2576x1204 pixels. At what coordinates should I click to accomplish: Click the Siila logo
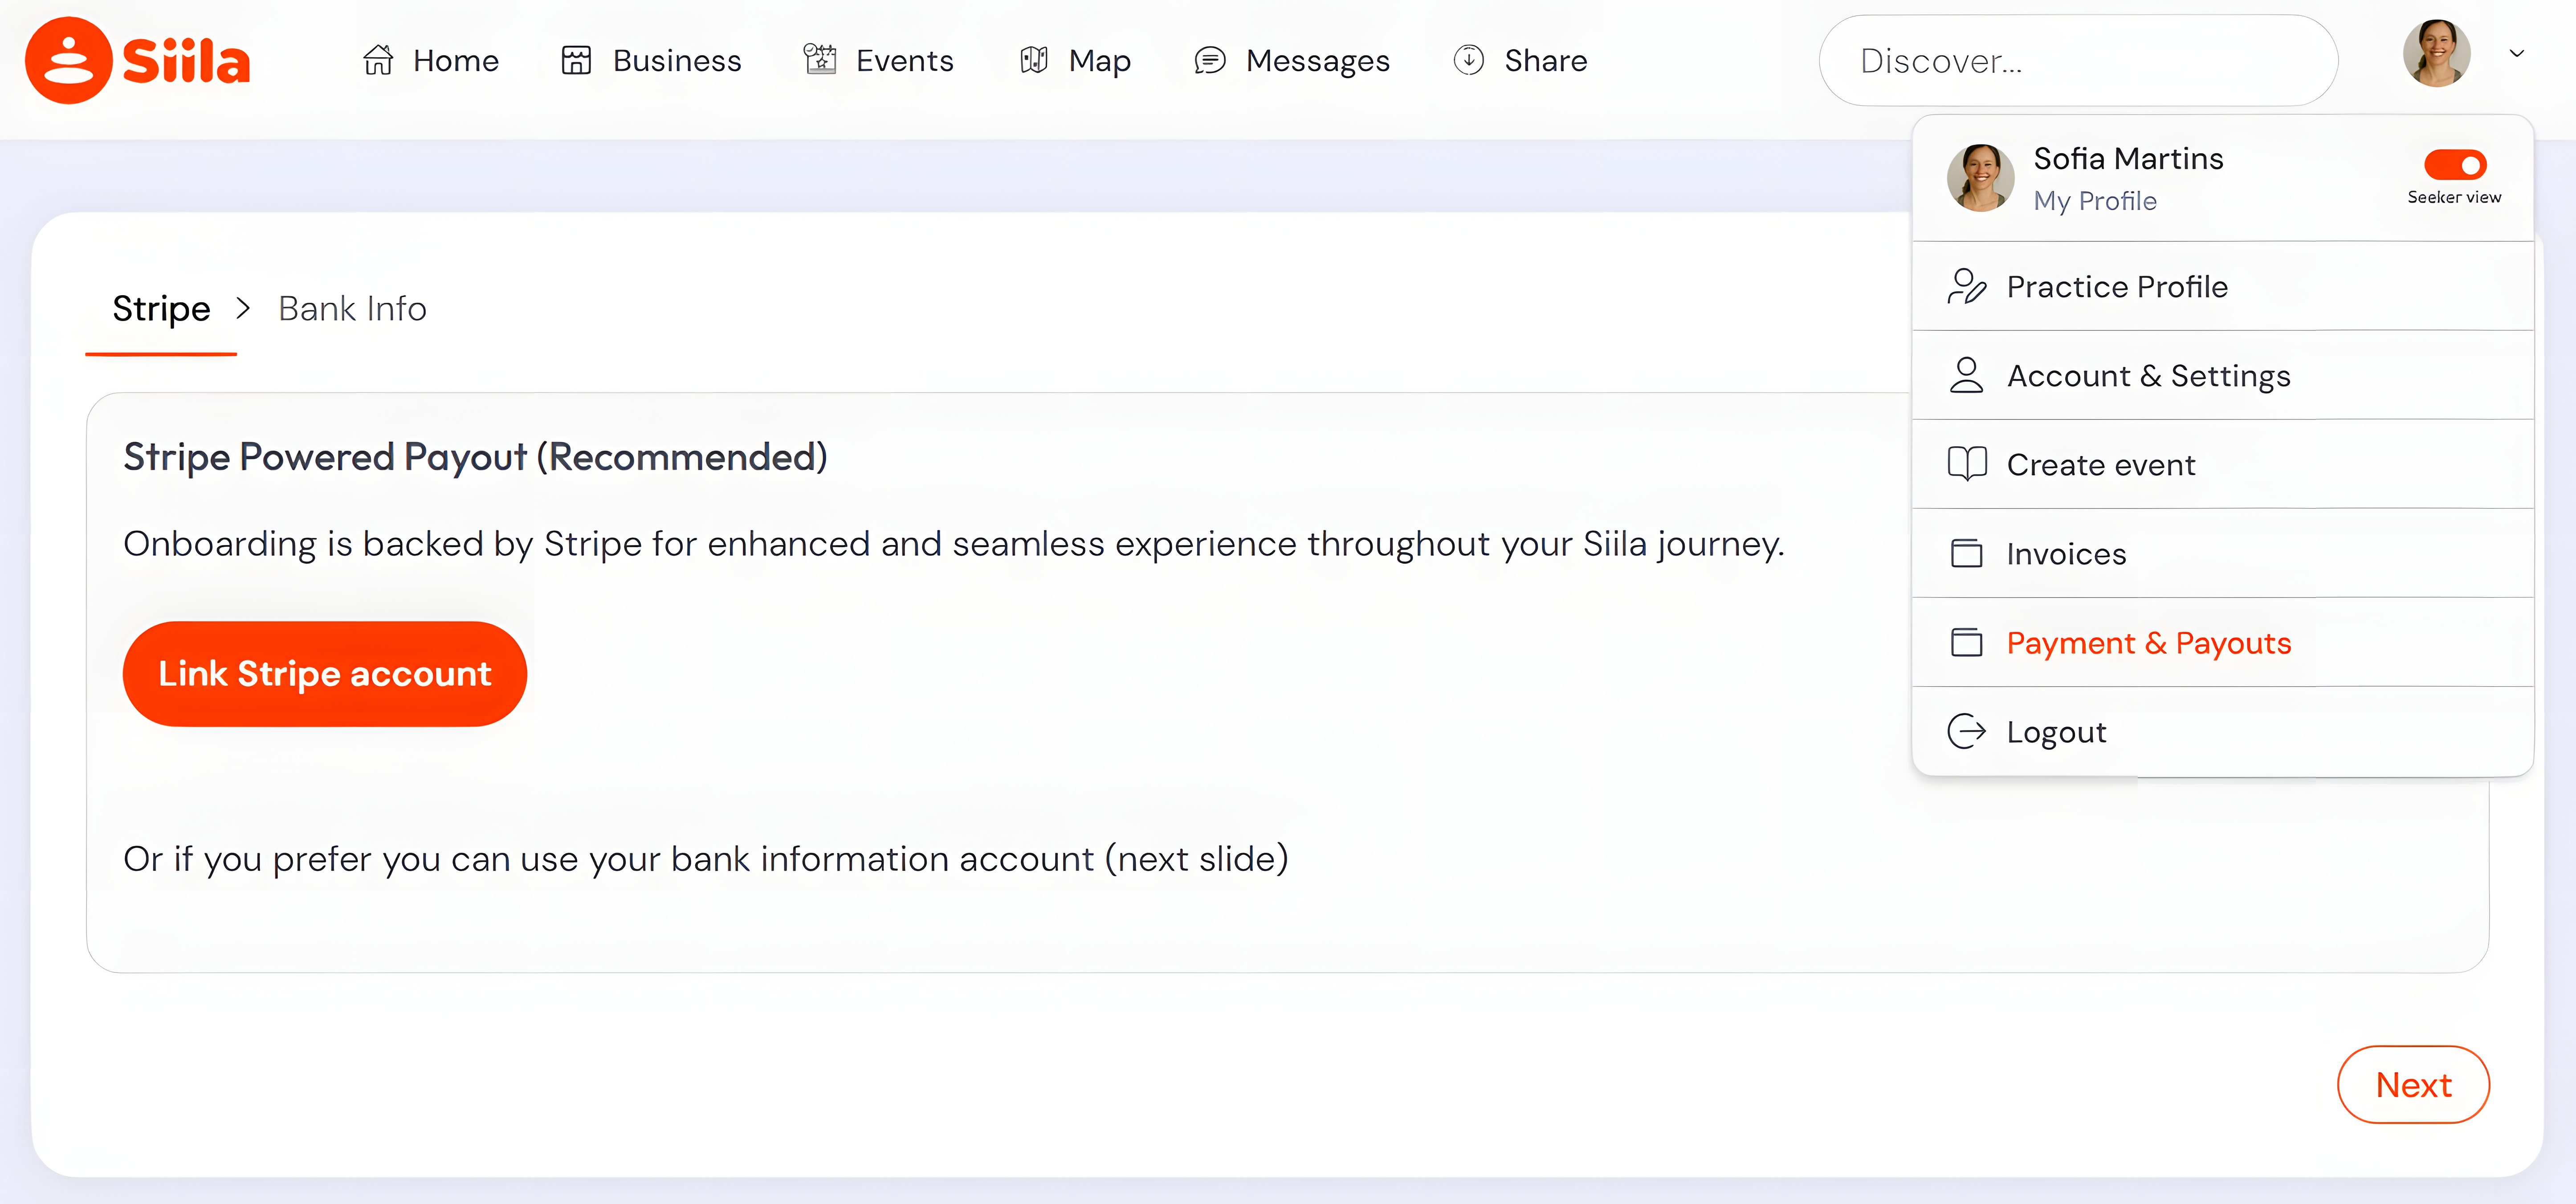coord(137,60)
